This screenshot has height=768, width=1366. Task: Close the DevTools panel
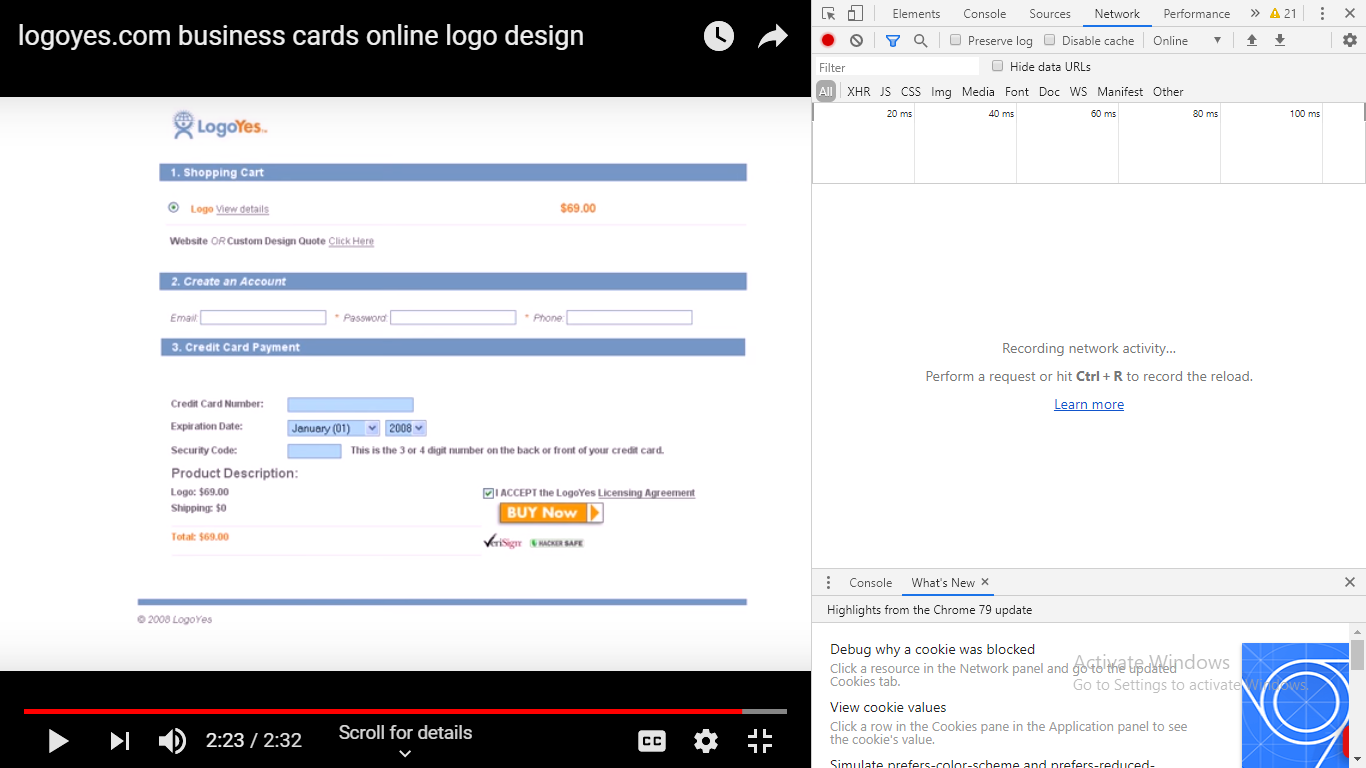click(1349, 14)
